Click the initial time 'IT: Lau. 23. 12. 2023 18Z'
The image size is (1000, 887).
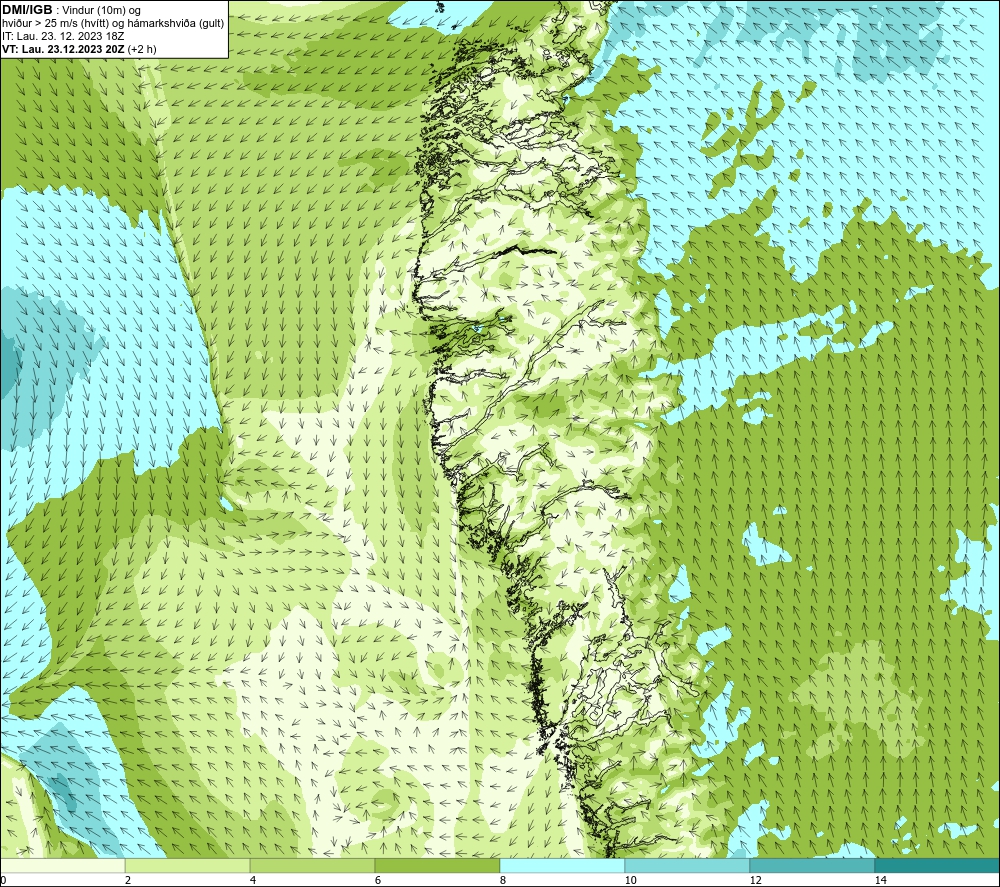point(63,36)
